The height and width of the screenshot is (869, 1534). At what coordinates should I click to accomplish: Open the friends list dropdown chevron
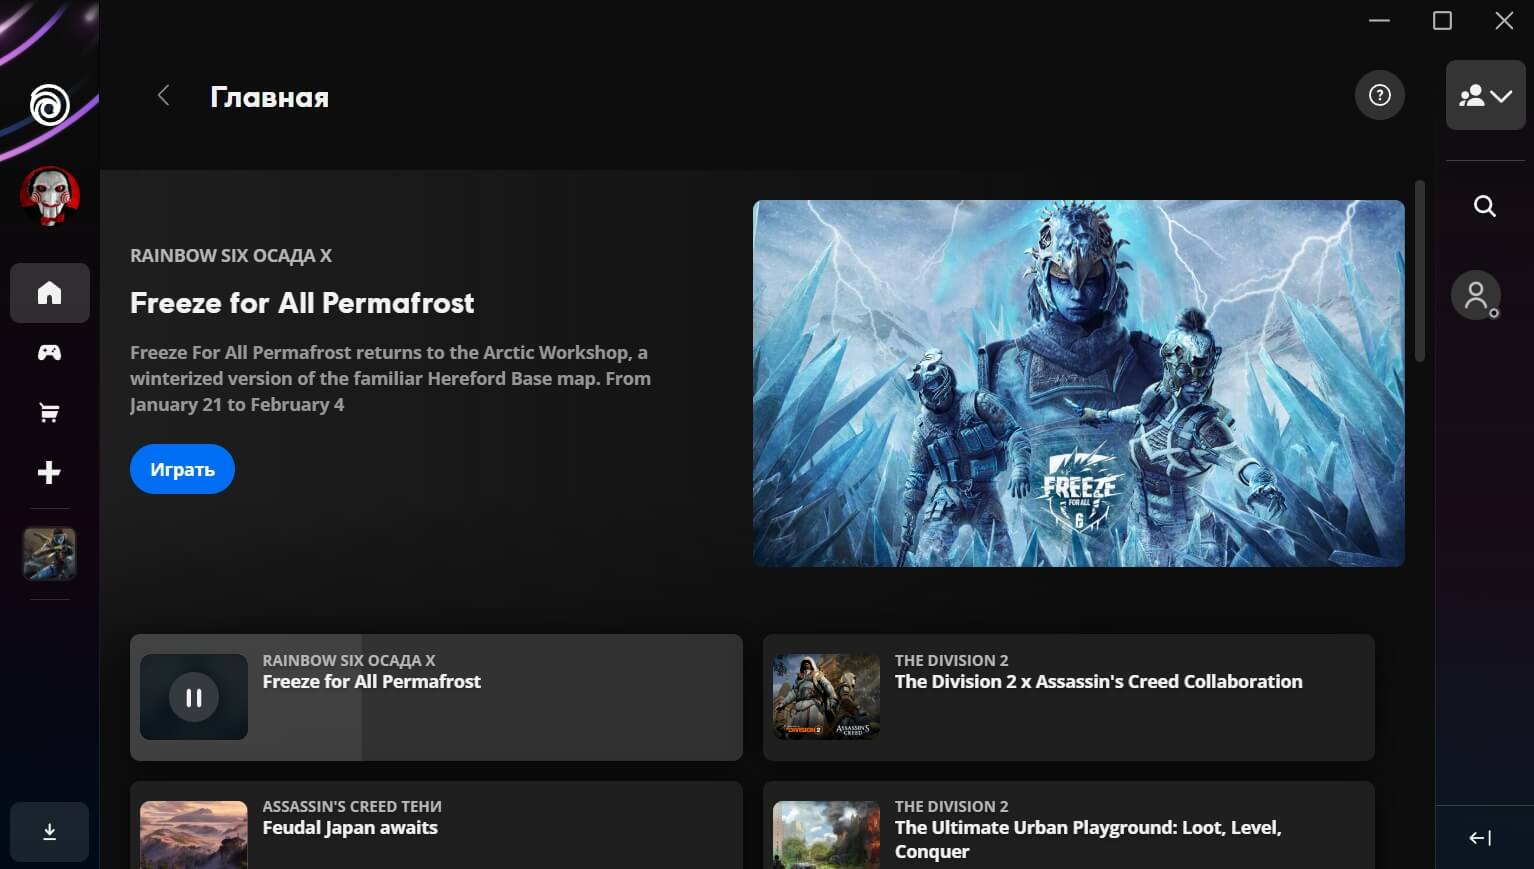[1498, 96]
